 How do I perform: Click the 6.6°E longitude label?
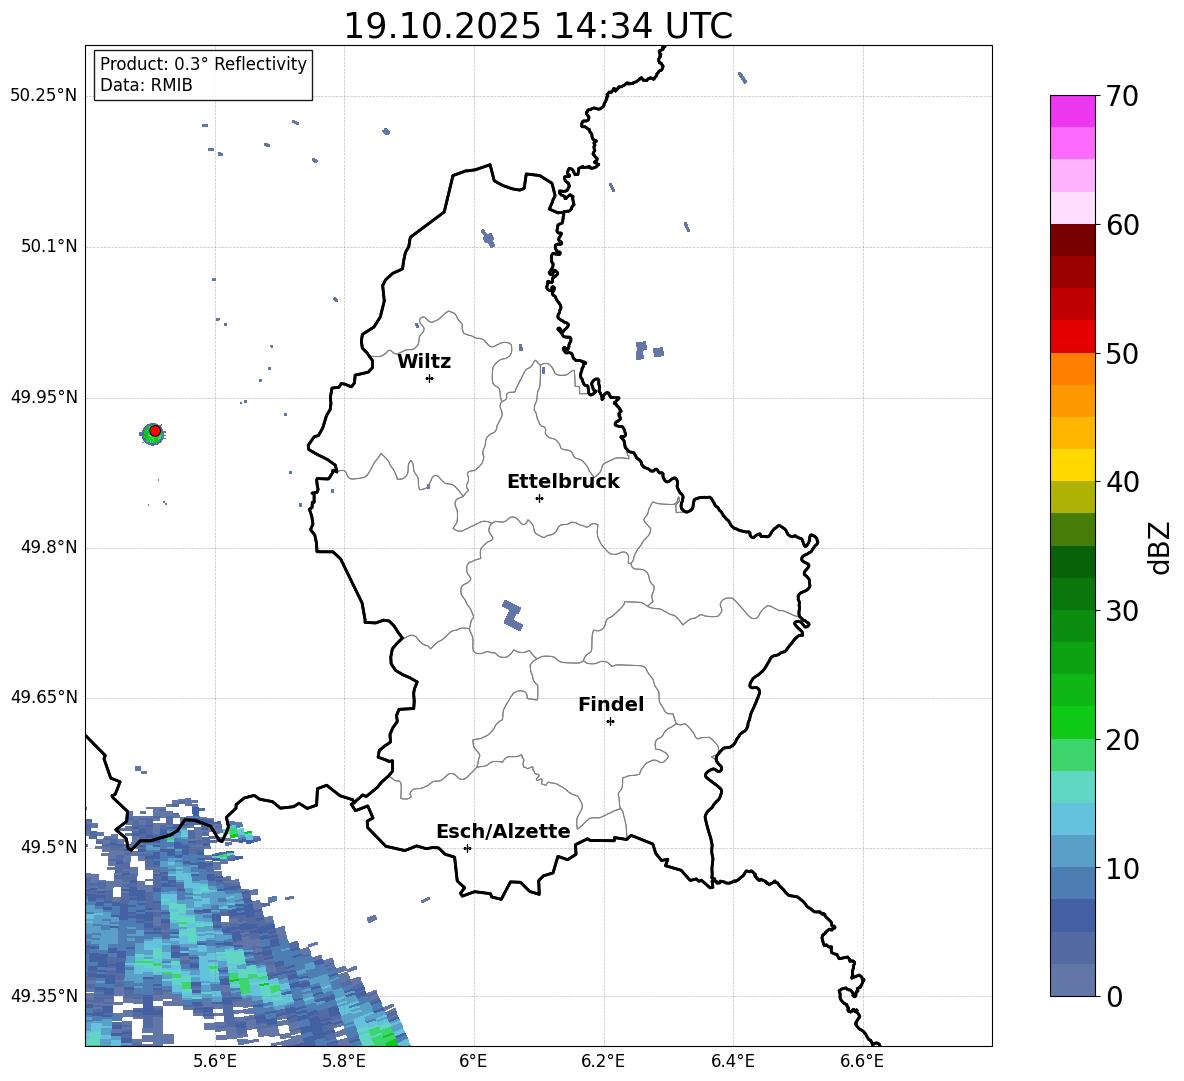(862, 1061)
